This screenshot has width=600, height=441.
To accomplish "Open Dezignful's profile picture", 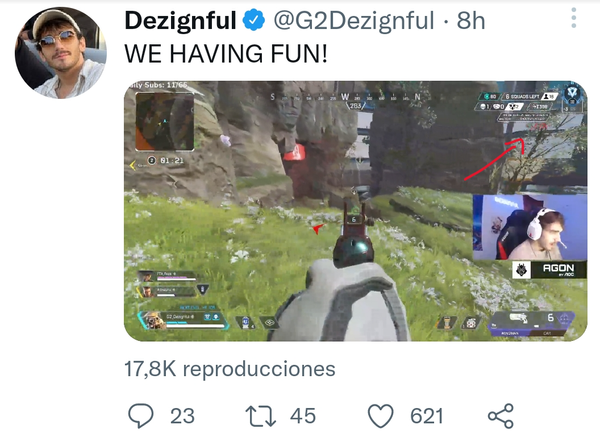I will [x=60, y=53].
